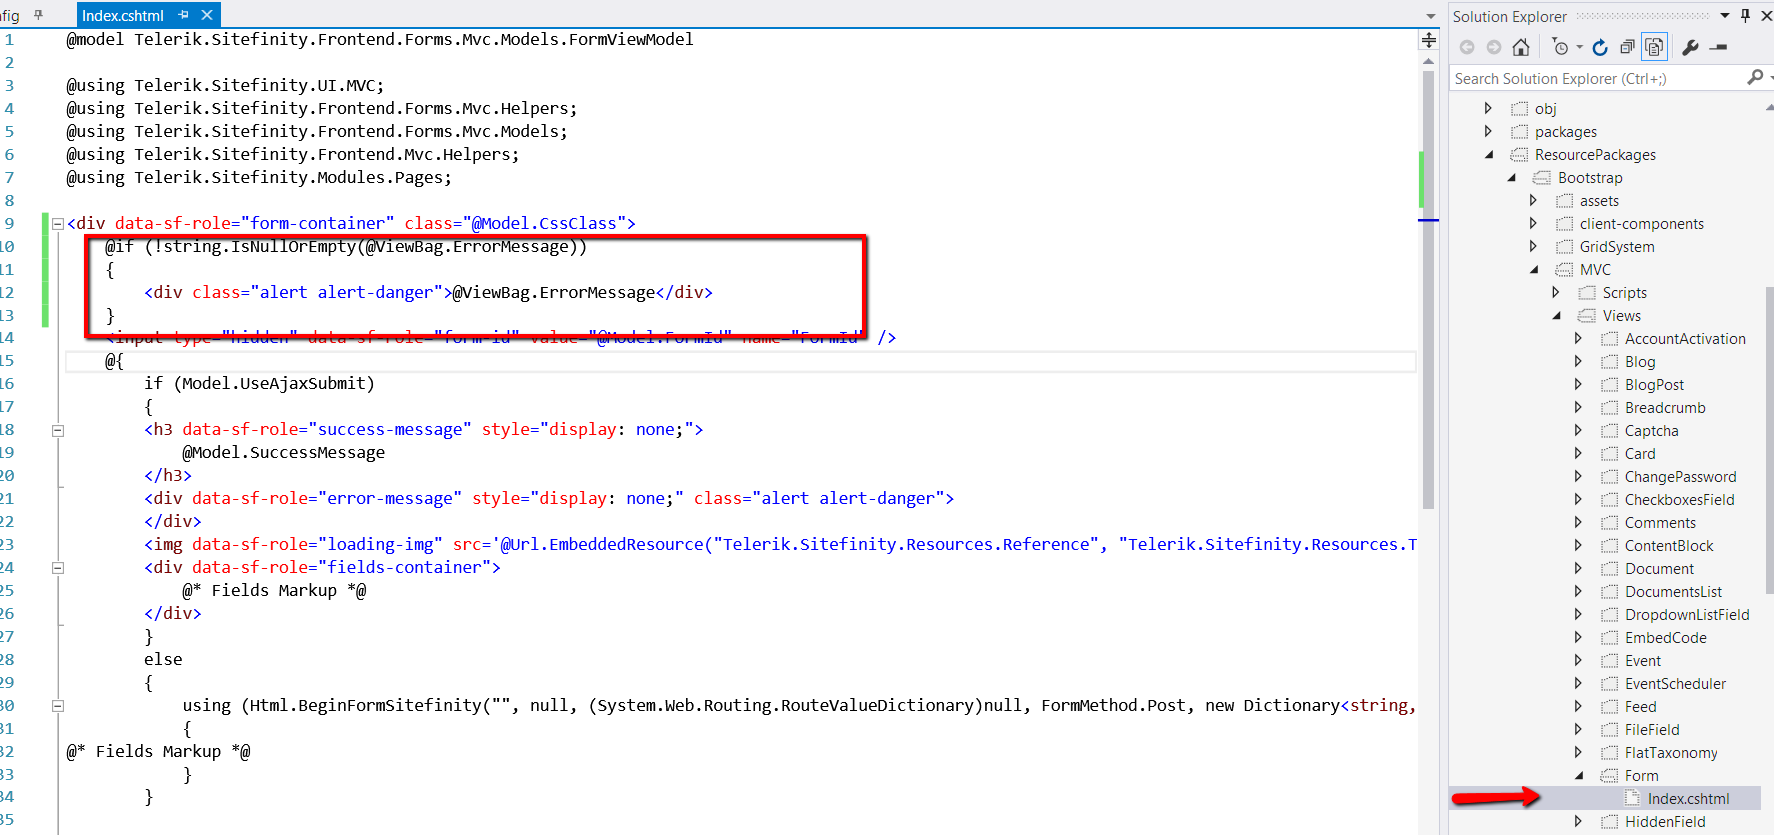Toggle auto-hide pin on Solution Explorer panel
The height and width of the screenshot is (835, 1774).
(x=1745, y=16)
